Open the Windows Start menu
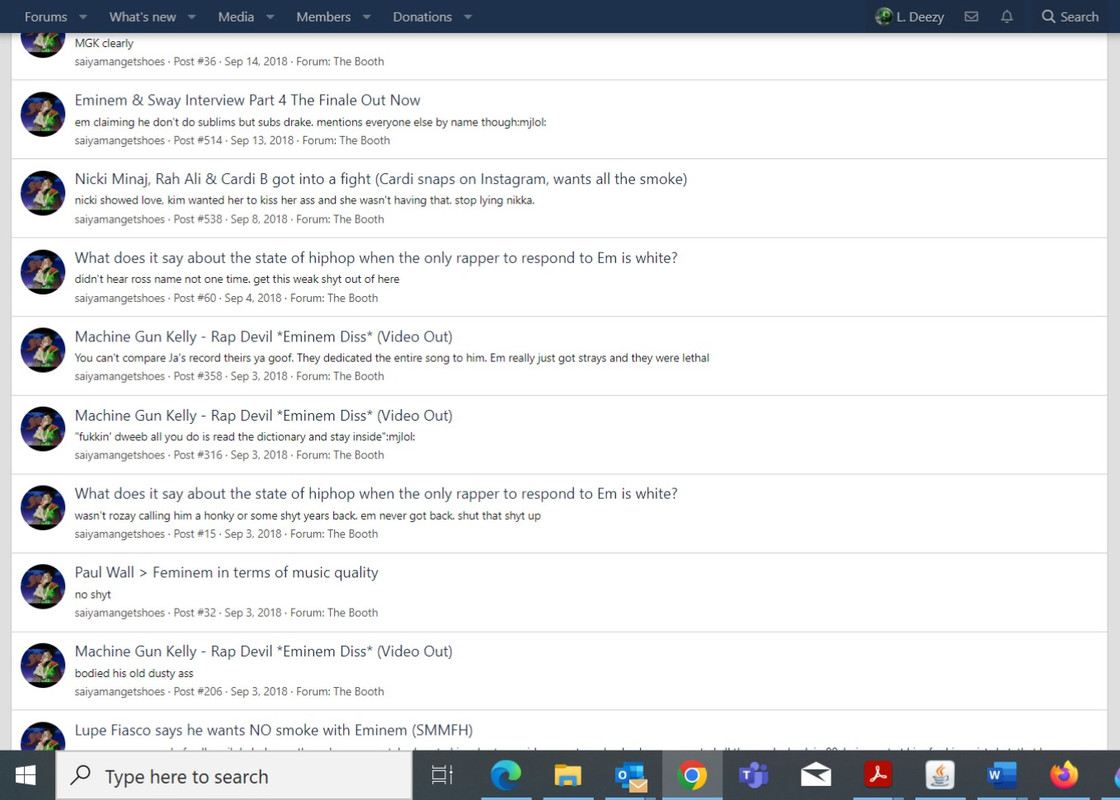Screen dimensions: 1120x800 coord(26,776)
